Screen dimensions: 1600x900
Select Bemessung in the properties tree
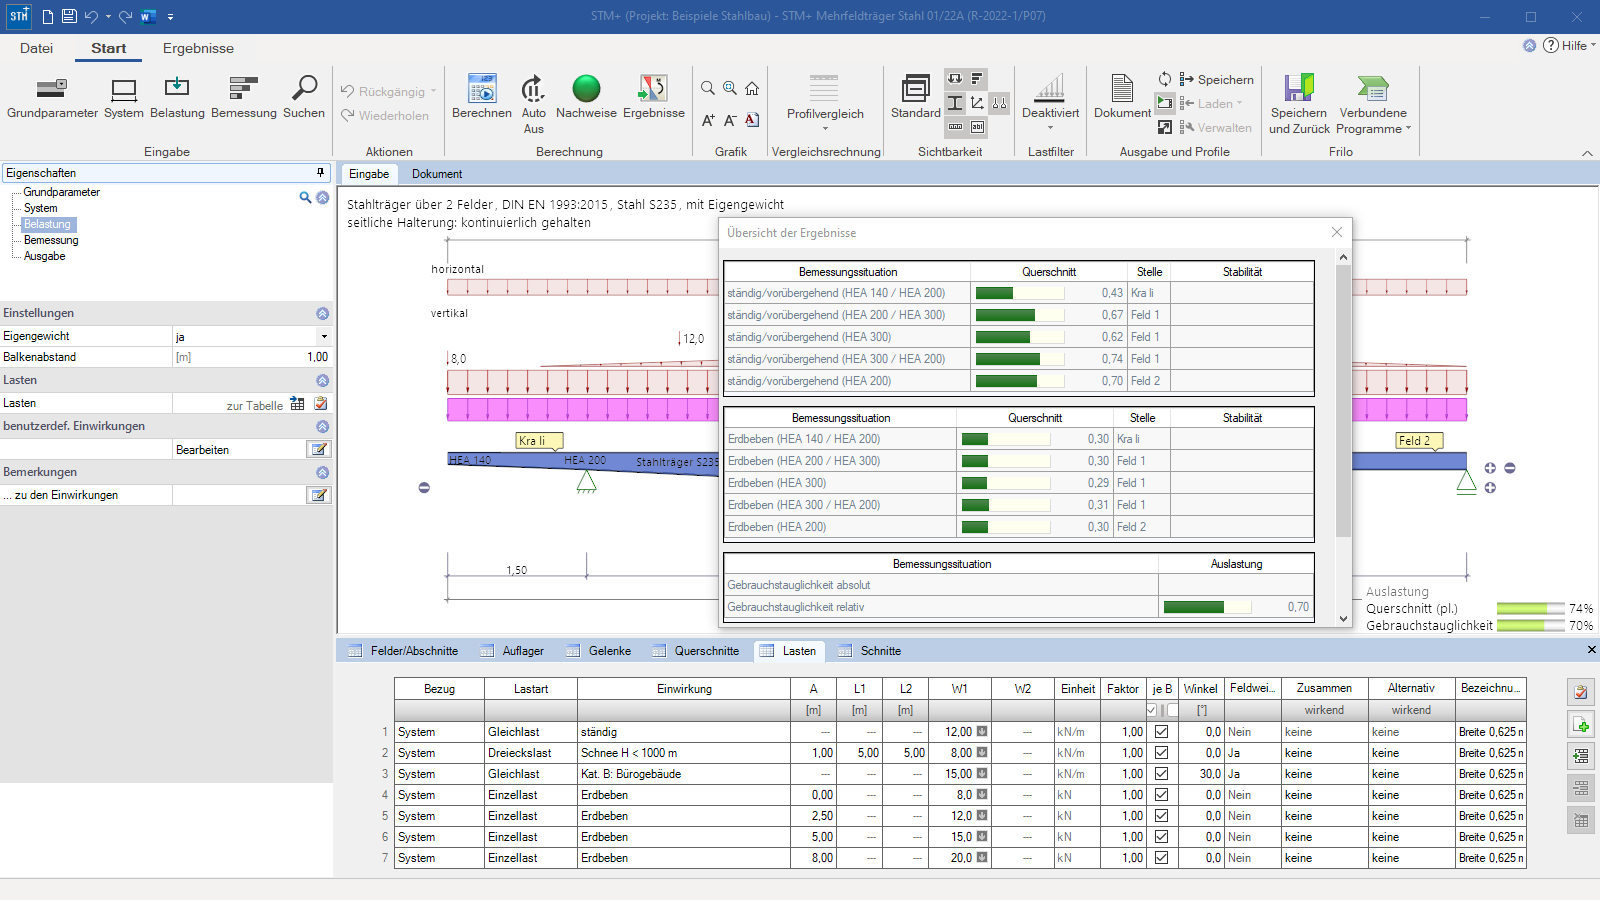(51, 240)
